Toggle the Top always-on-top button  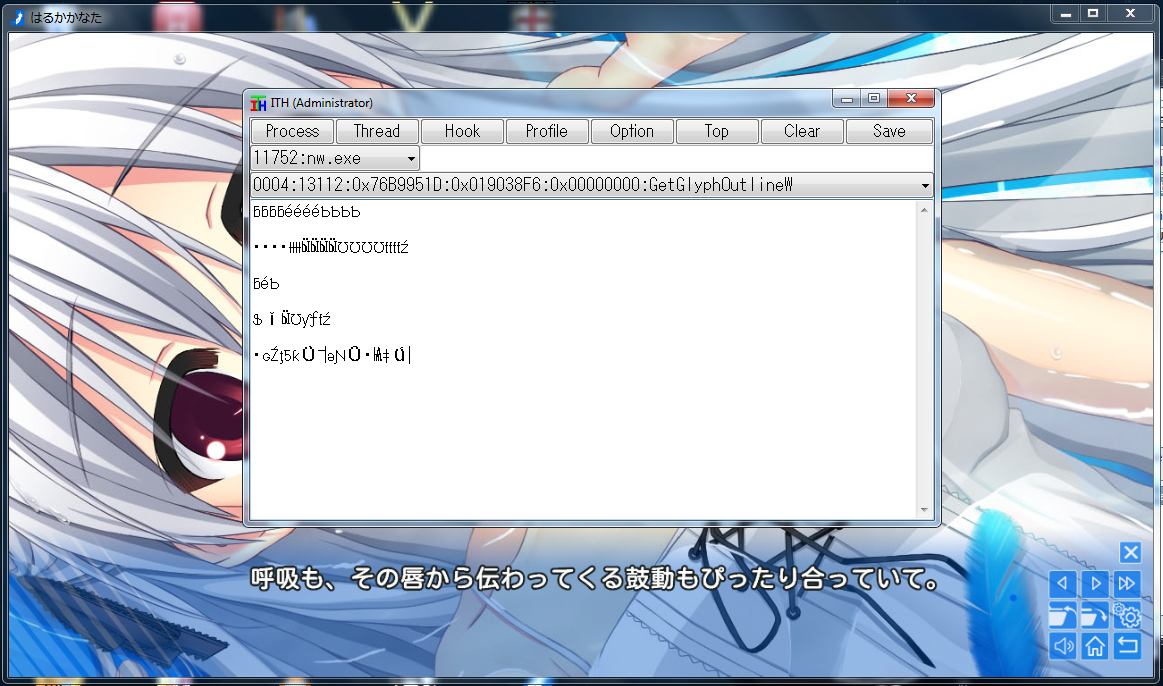point(716,131)
